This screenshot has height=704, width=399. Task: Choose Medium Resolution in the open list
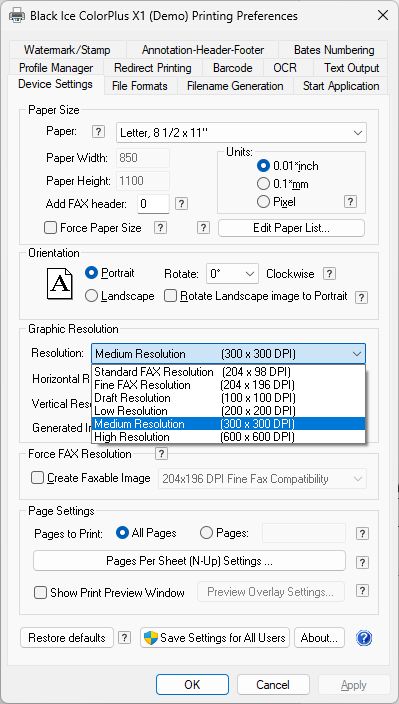tap(228, 424)
